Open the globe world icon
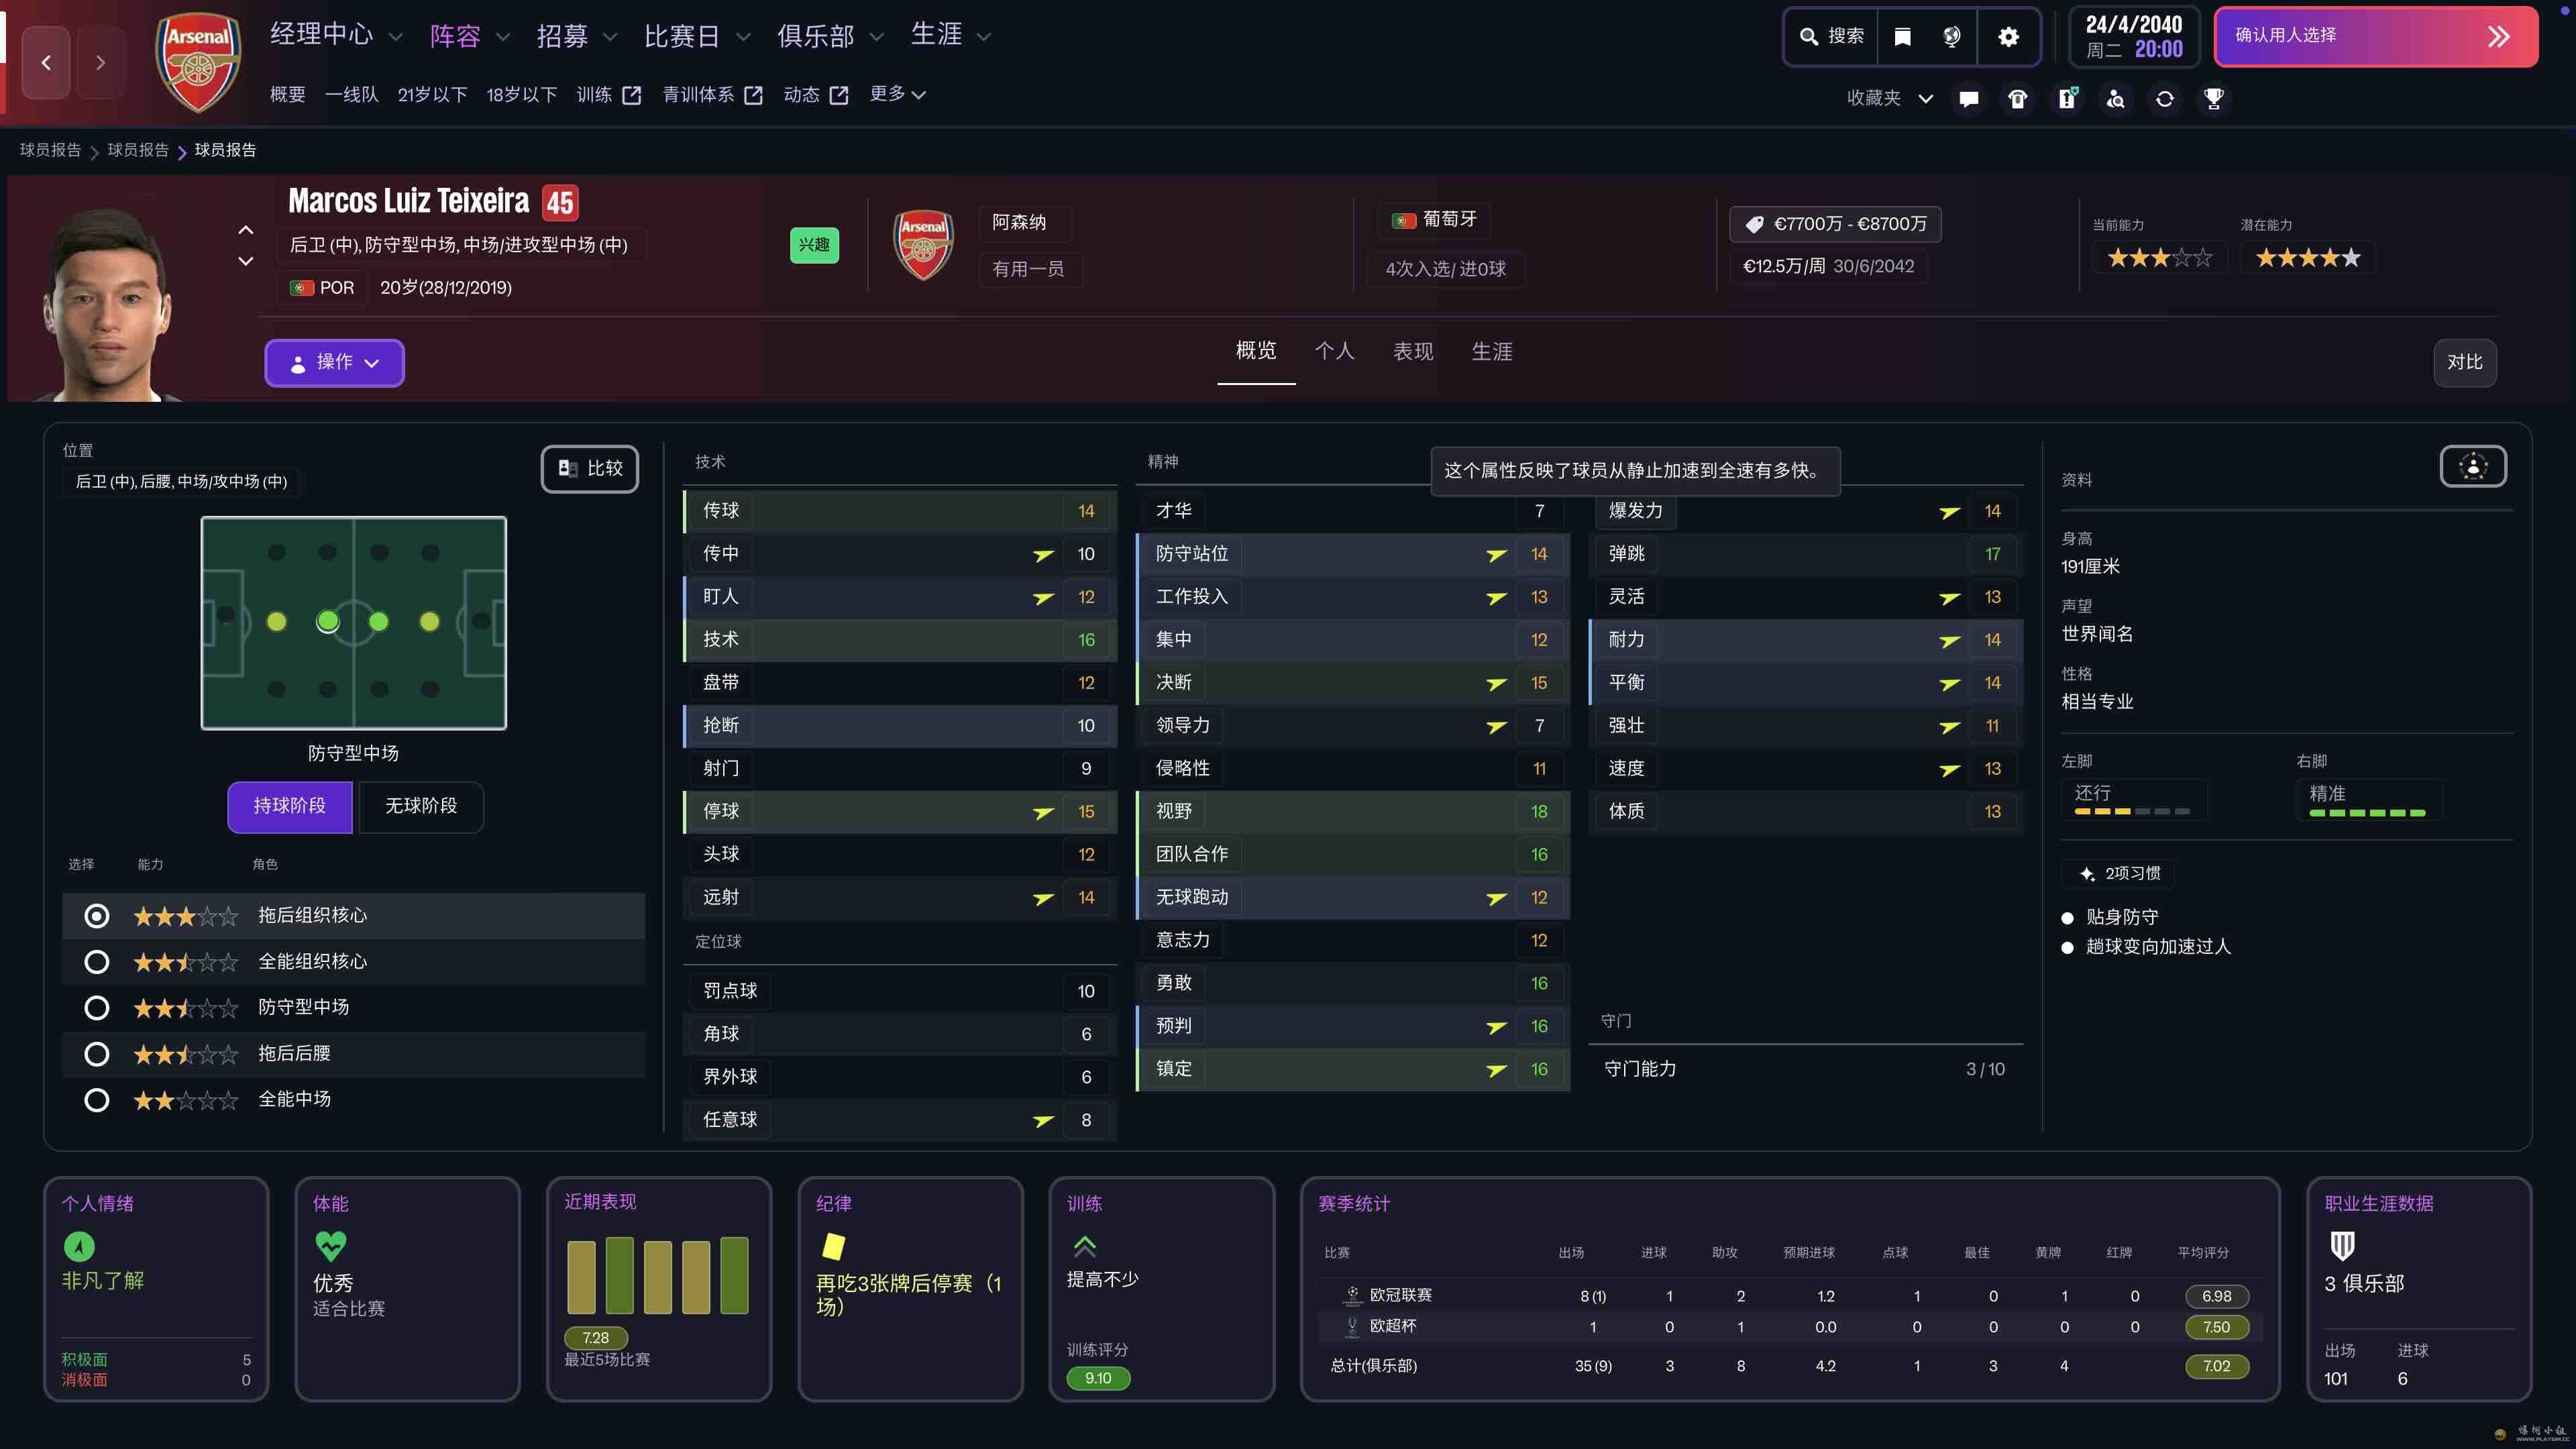Screen dimensions: 2576x1449 click(1951, 37)
